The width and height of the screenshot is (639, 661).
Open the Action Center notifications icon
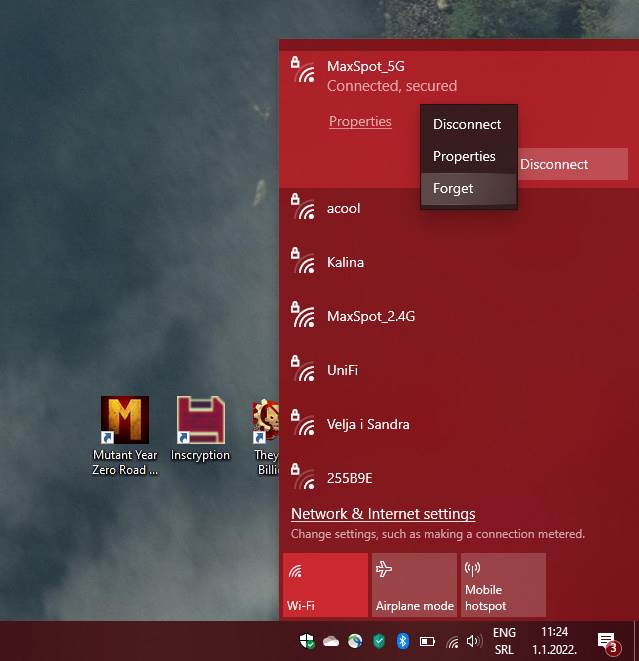(607, 642)
